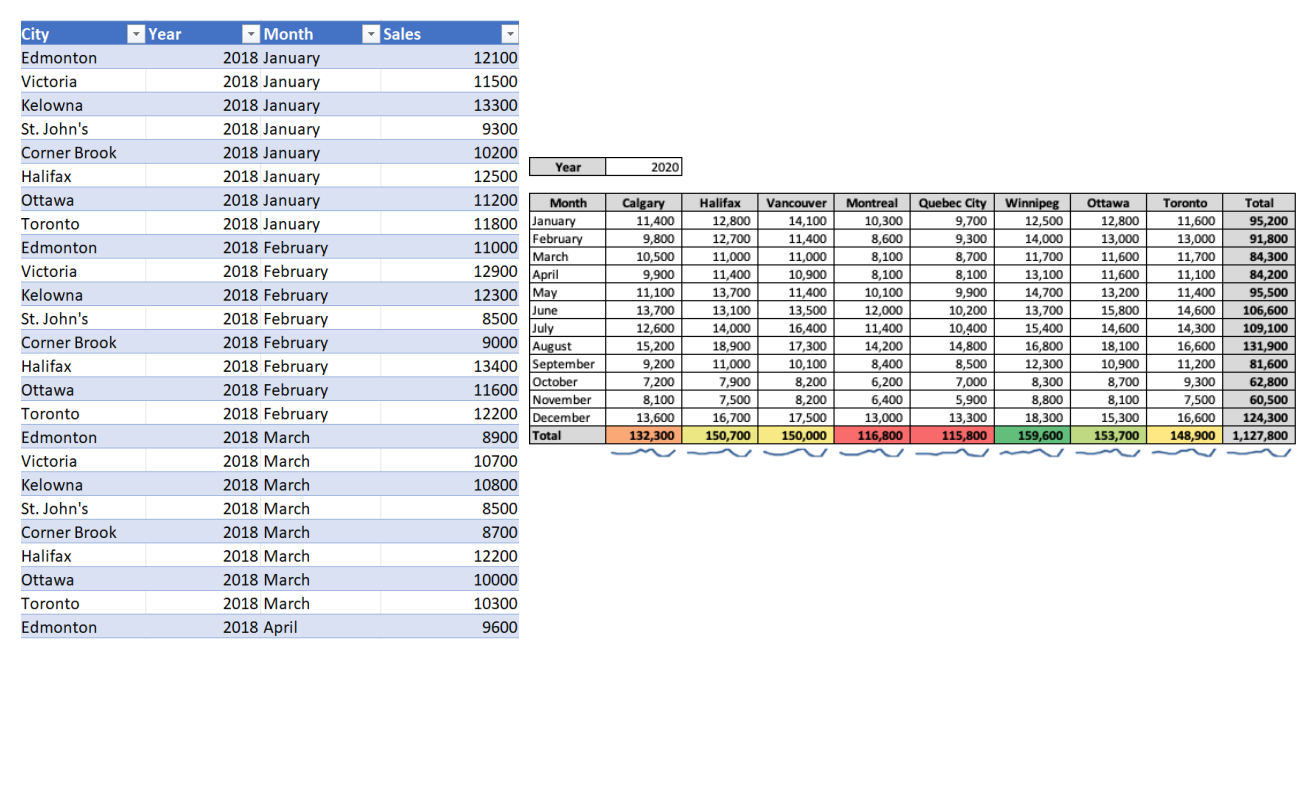
Task: Open the Year column filter dropdown
Action: coord(251,33)
